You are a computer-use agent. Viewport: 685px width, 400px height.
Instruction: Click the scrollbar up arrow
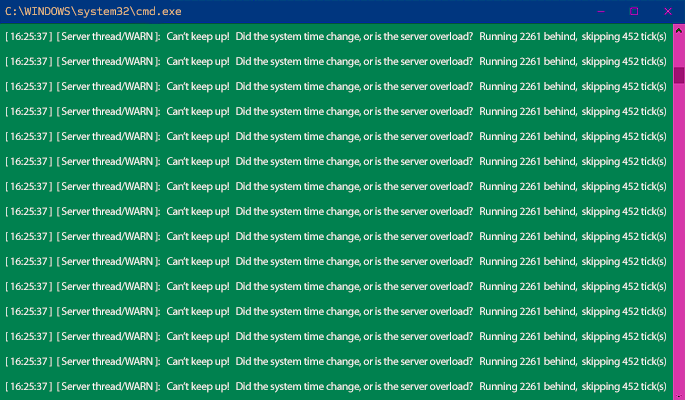pos(679,30)
